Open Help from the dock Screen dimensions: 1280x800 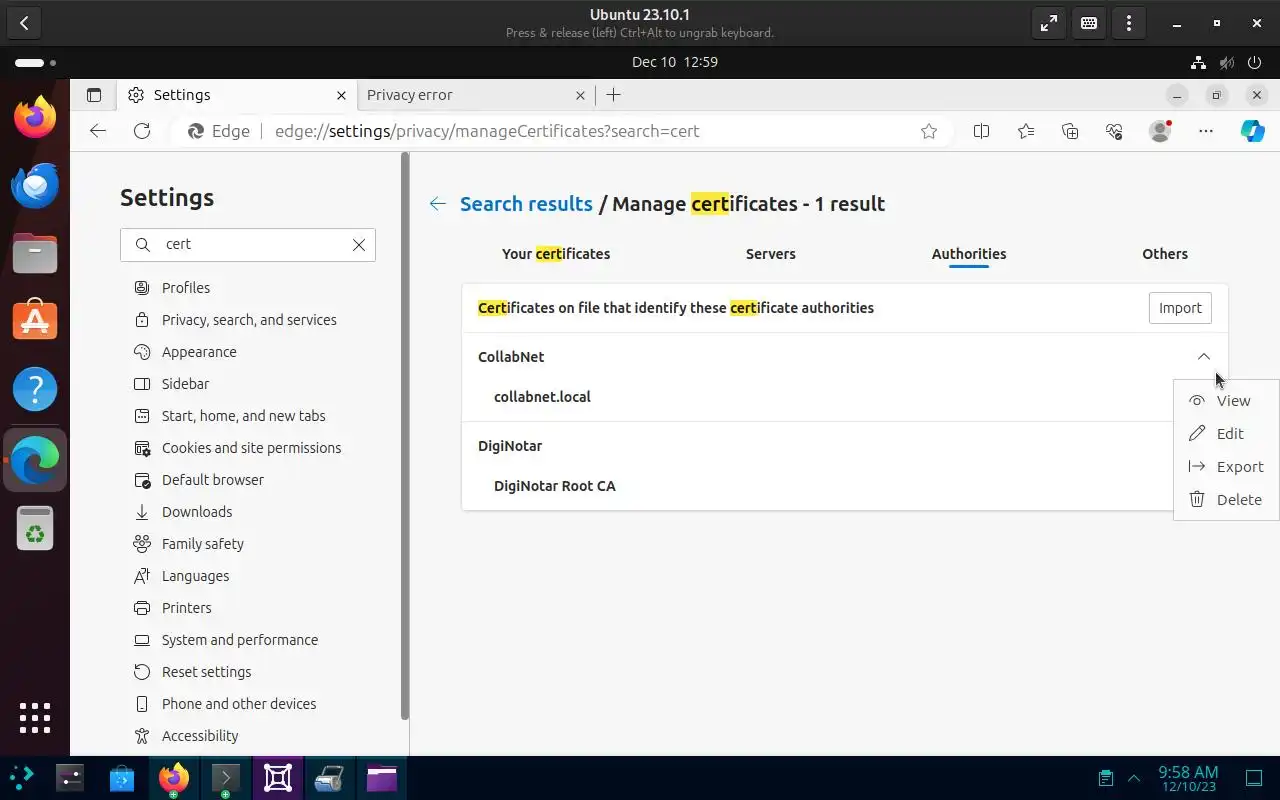click(35, 389)
